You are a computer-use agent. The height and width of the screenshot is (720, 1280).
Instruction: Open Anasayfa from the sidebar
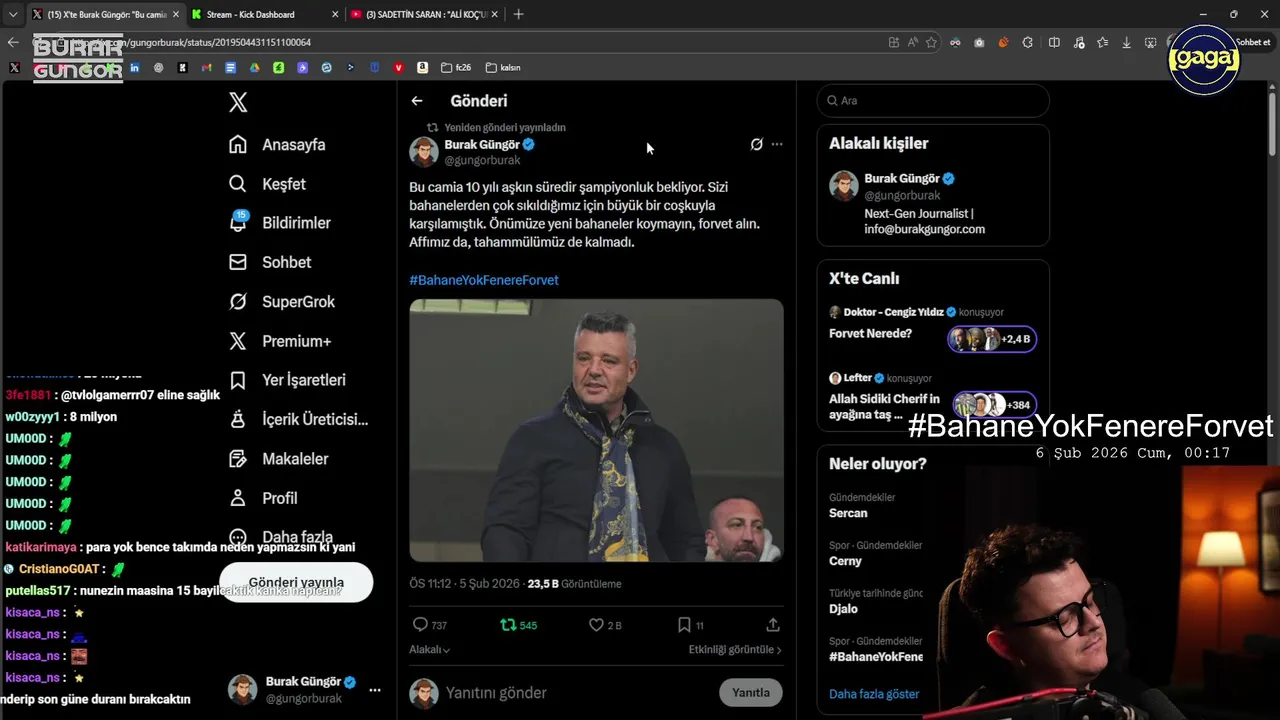(x=277, y=145)
